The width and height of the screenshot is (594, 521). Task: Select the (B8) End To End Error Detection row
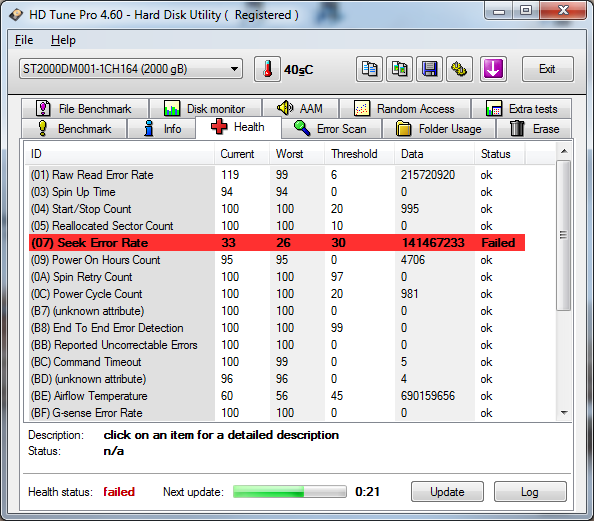pos(277,328)
